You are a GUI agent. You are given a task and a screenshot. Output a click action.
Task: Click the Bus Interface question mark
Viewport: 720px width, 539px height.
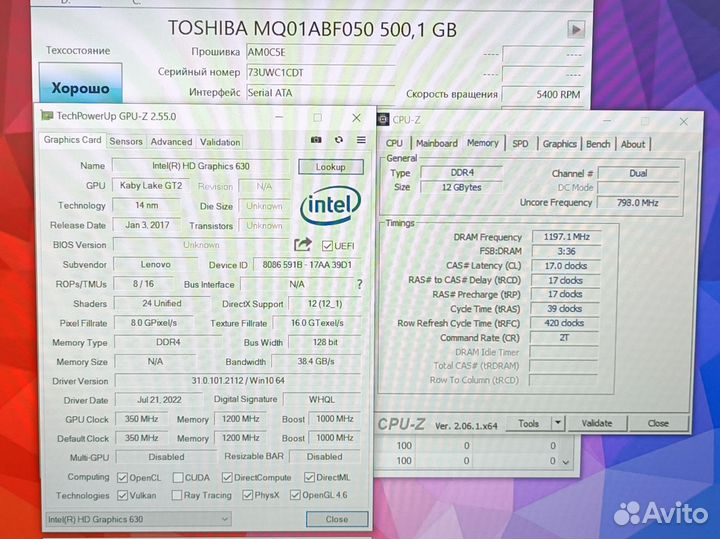pyautogui.click(x=360, y=285)
